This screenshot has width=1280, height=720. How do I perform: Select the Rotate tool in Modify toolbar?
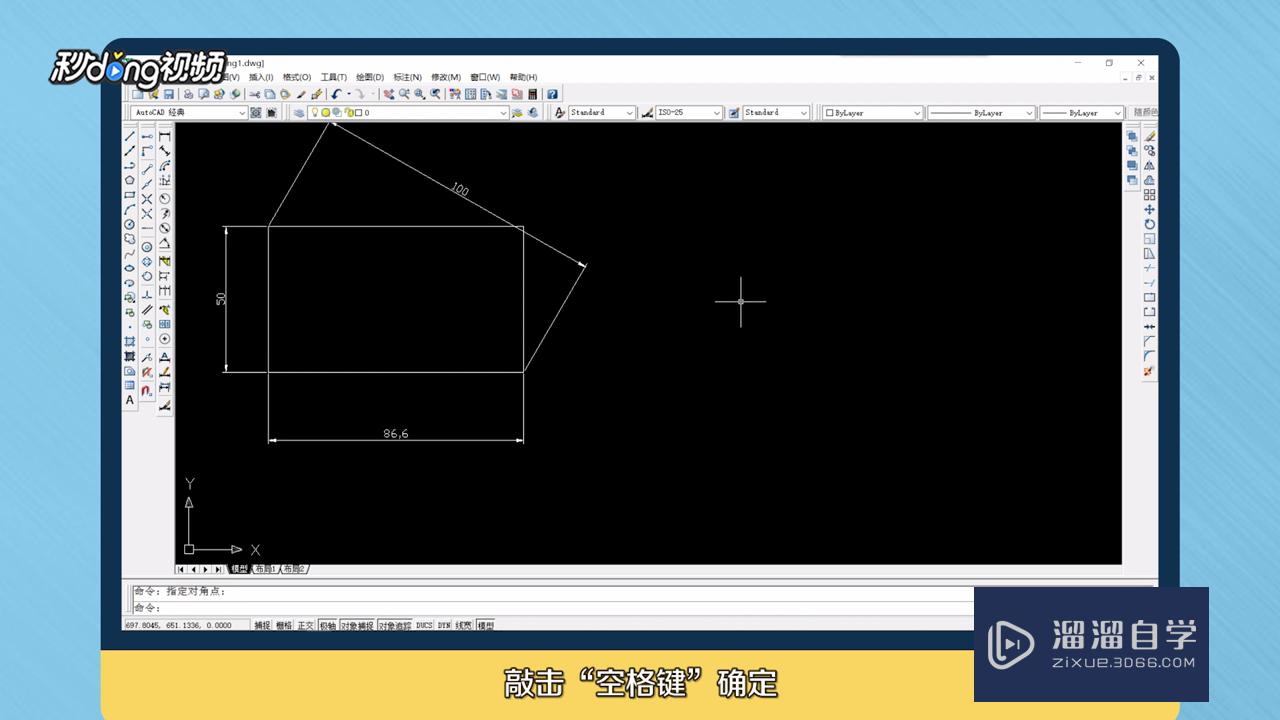click(x=1150, y=224)
